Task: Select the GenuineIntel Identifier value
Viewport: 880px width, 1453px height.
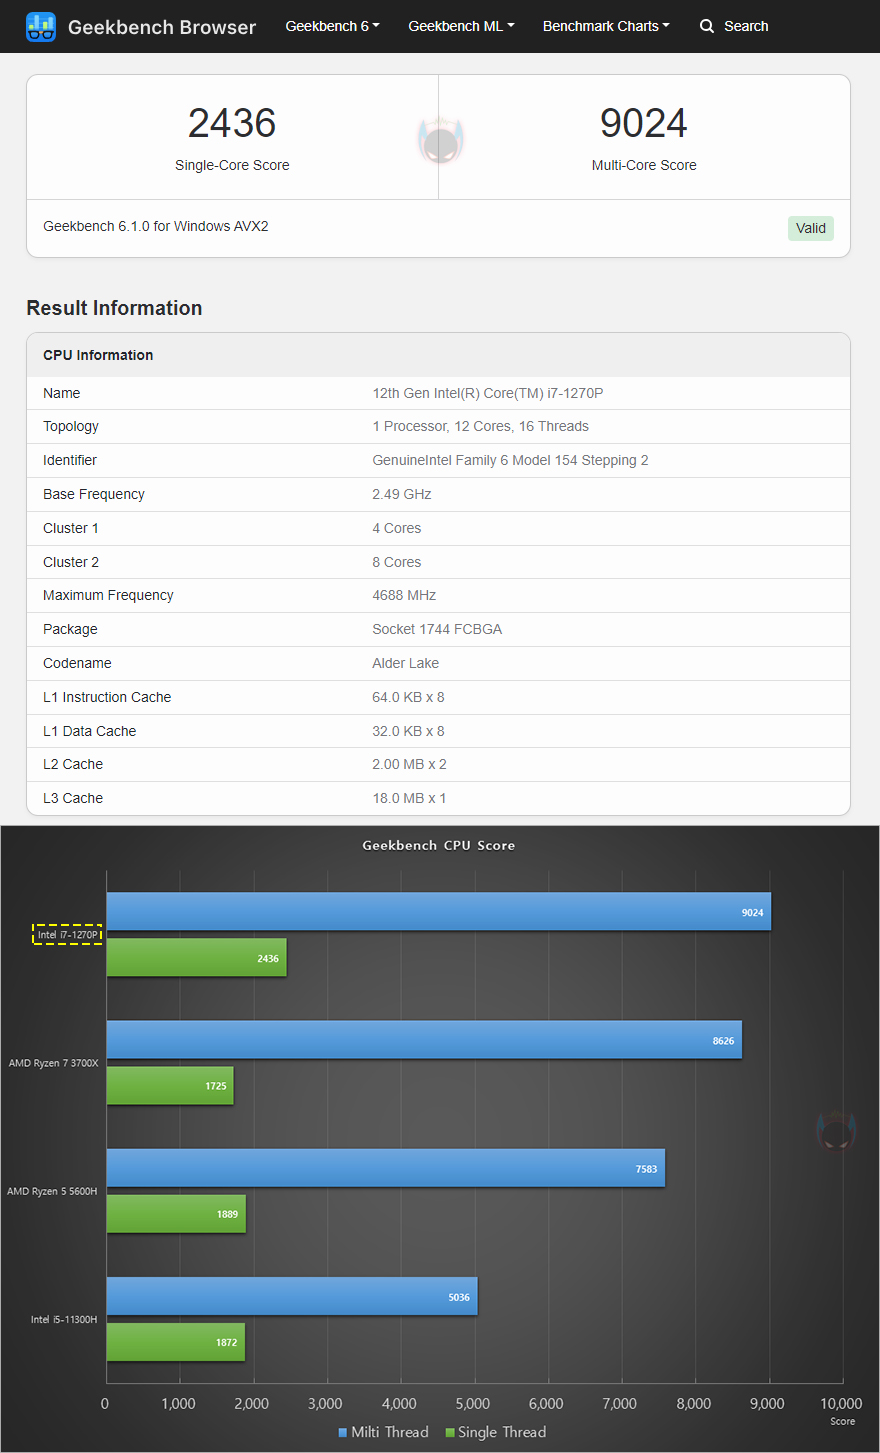Action: (x=510, y=460)
